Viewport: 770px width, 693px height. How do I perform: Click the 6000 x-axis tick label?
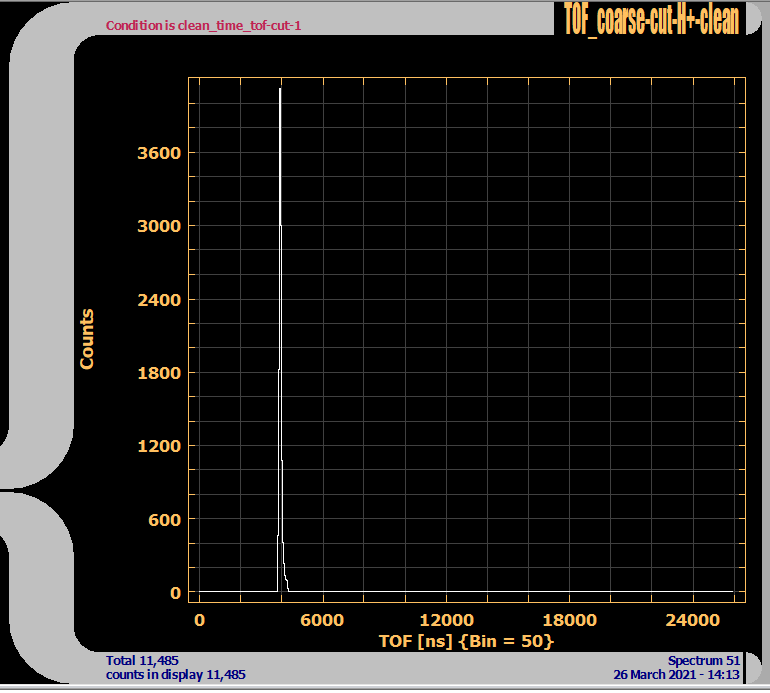pyautogui.click(x=322, y=620)
